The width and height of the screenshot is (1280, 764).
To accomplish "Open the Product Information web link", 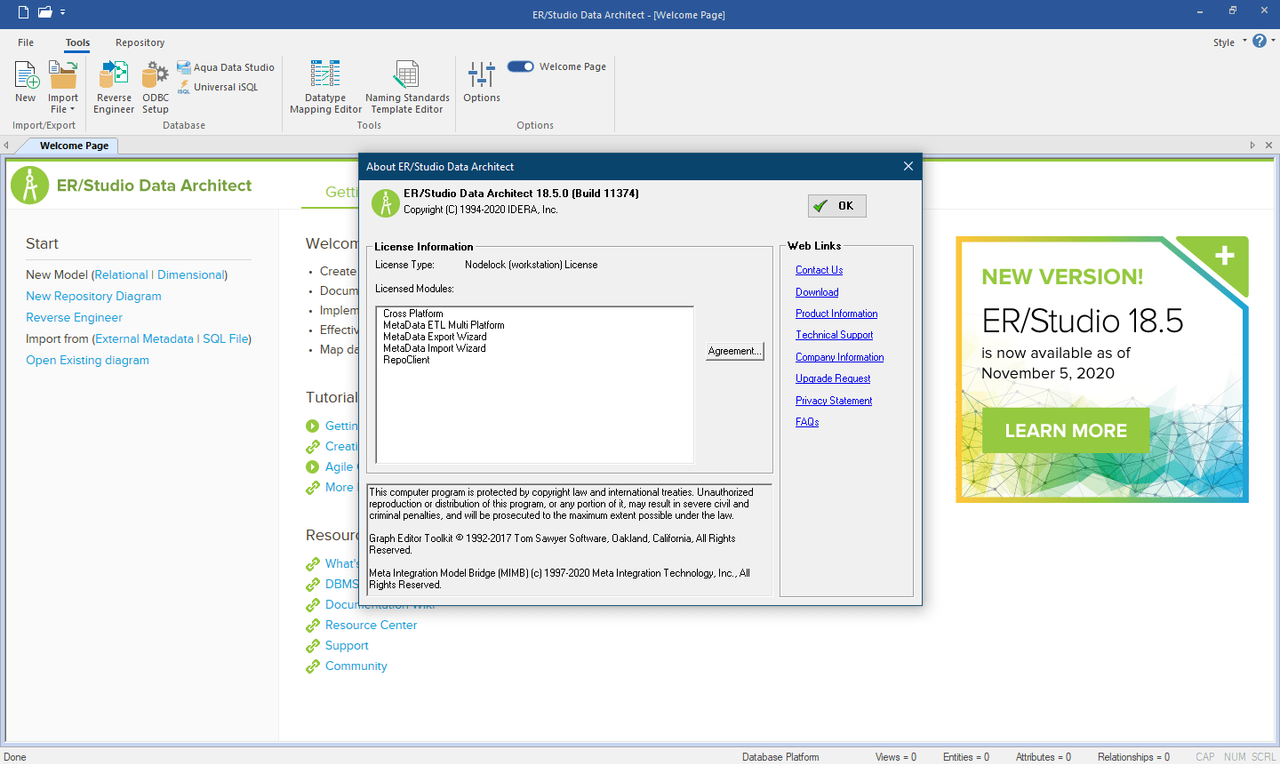I will tap(837, 314).
